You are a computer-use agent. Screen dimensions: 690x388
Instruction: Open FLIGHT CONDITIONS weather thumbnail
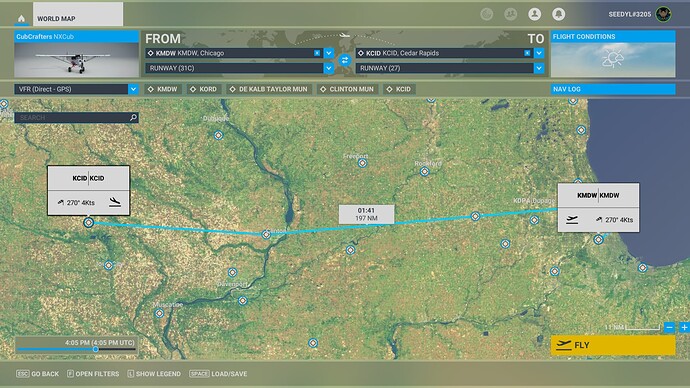613,54
